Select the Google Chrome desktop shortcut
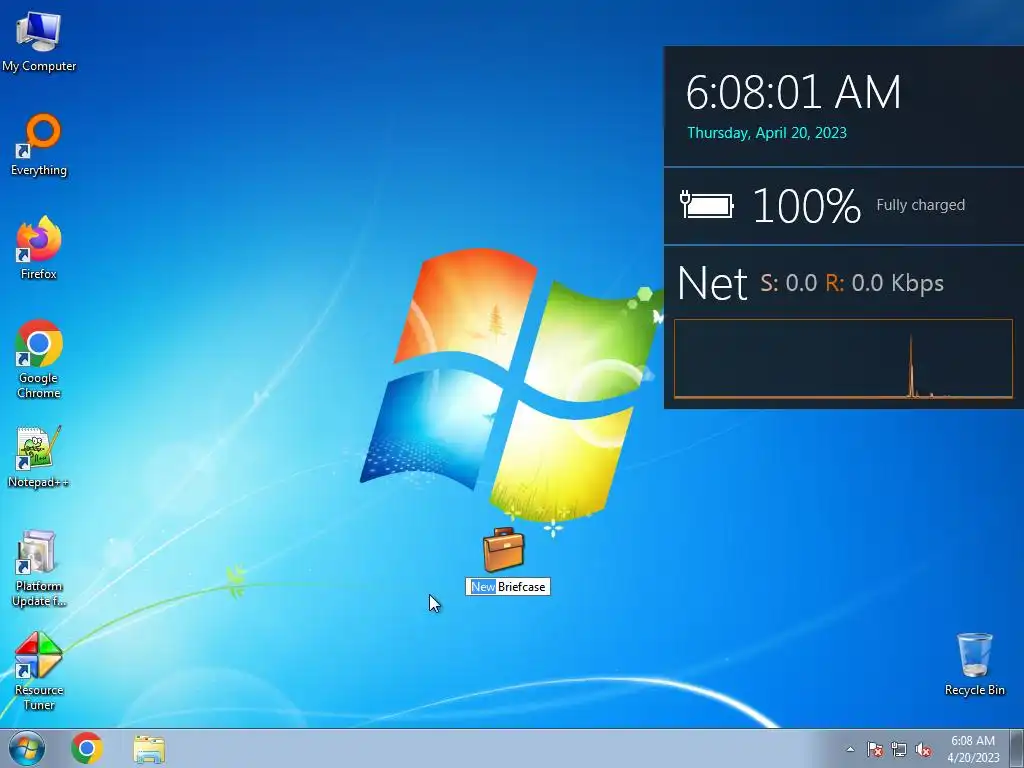The height and width of the screenshot is (768, 1024). pos(39,359)
